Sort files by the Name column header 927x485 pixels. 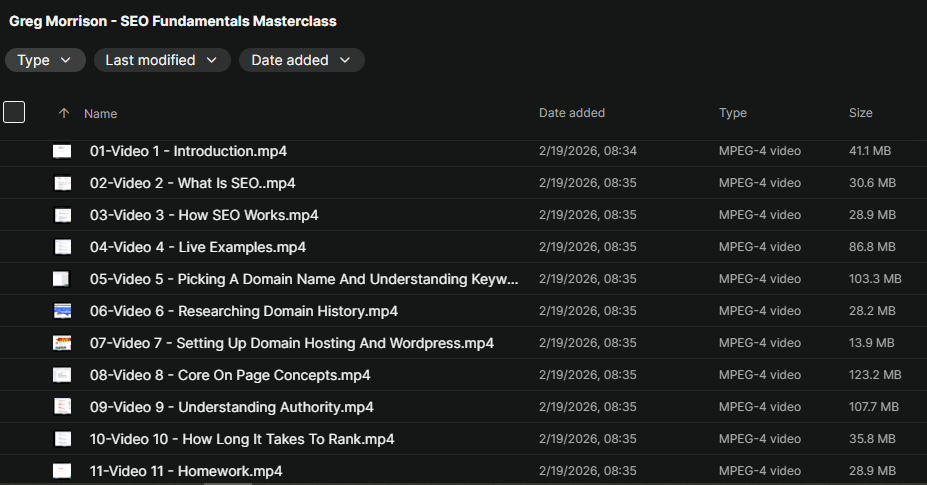tap(101, 114)
